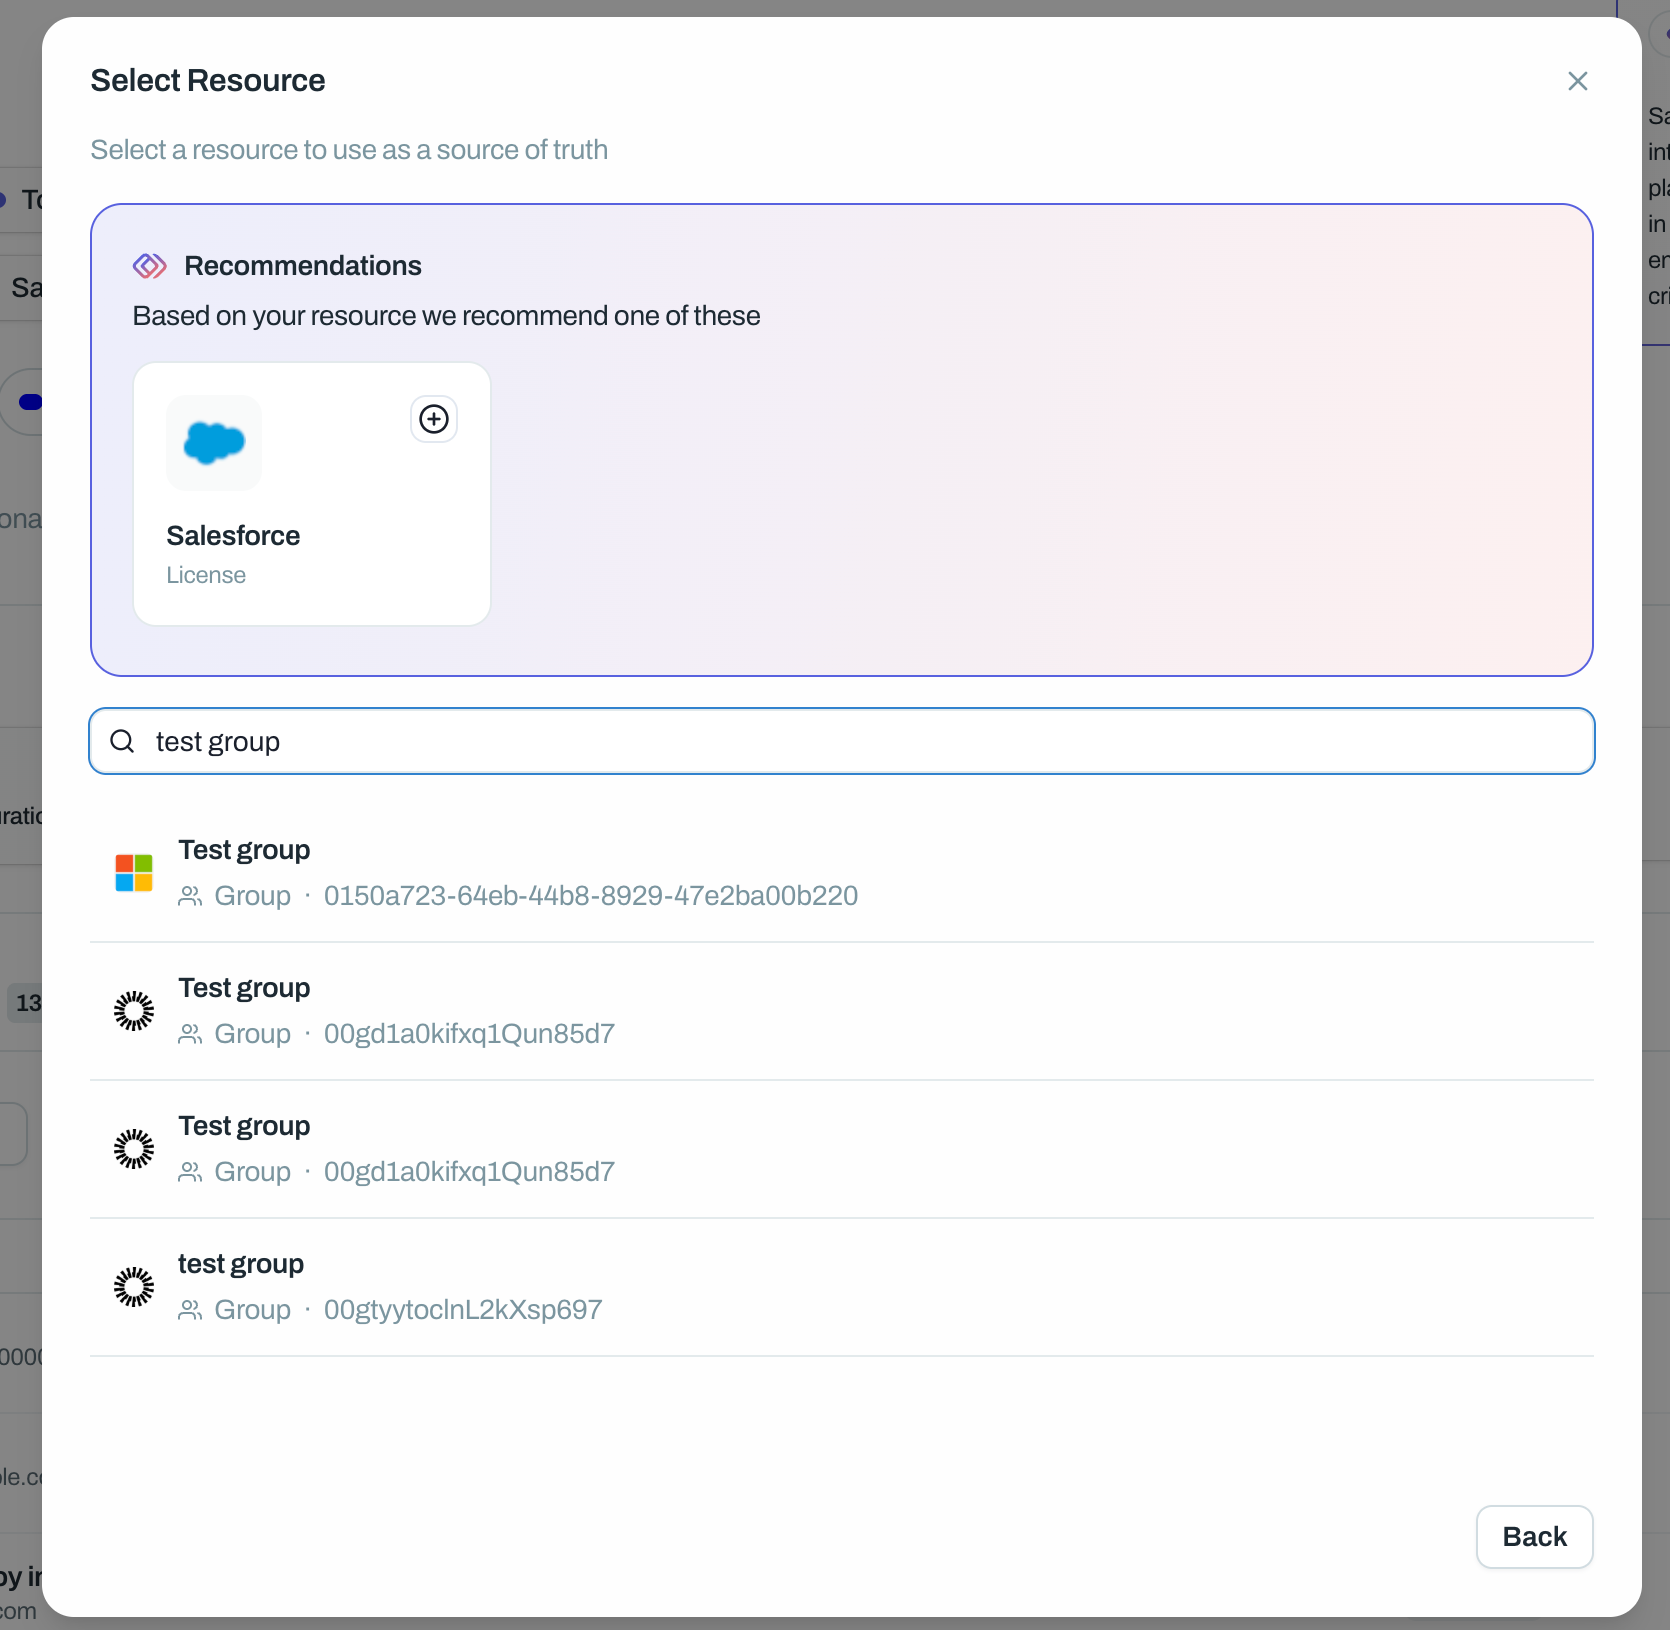1670x1630 pixels.
Task: Click the Recommendations diamond logo icon
Action: [x=149, y=266]
